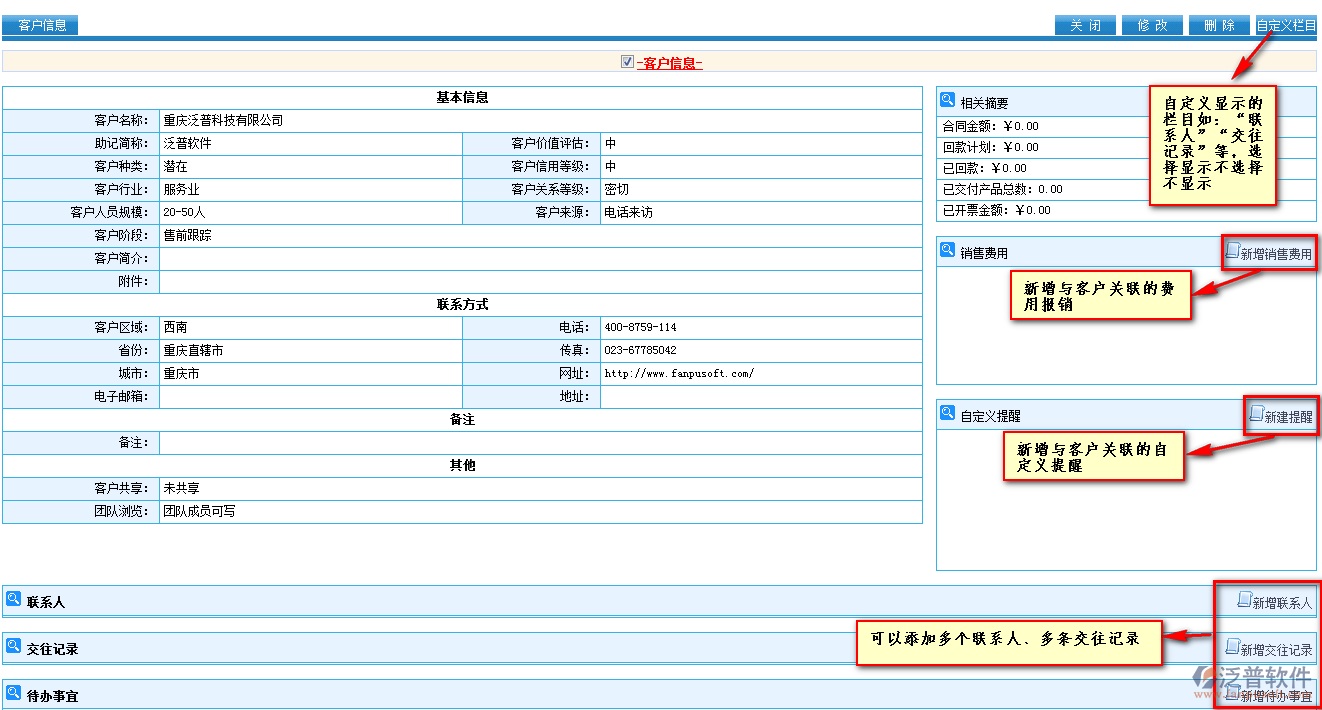The image size is (1322, 710).
Task: Expand the 联系人 section header
Action: [46, 602]
